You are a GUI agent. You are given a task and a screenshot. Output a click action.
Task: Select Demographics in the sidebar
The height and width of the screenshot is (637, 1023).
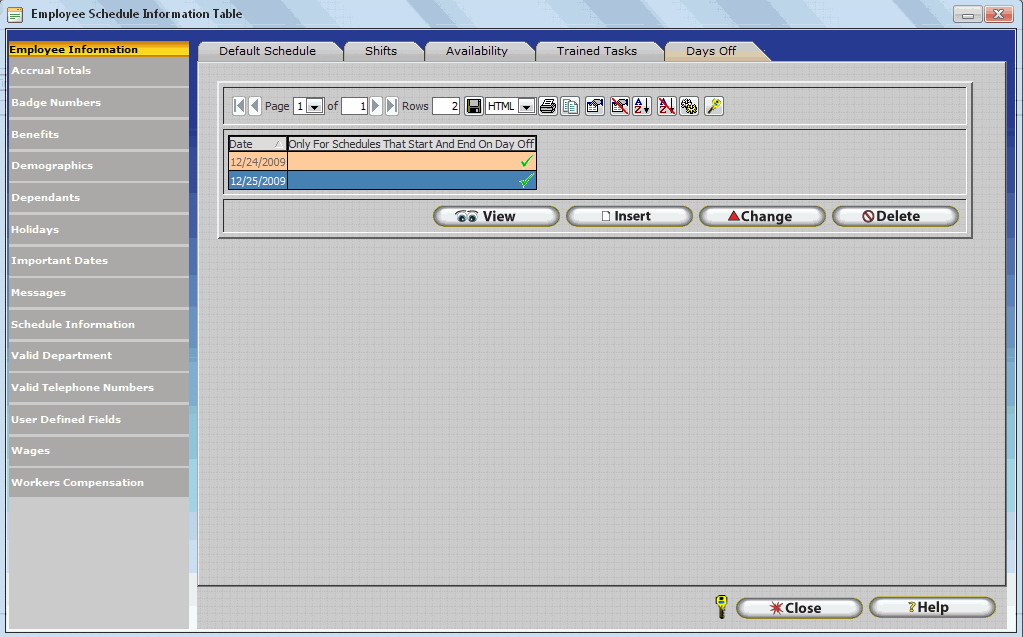click(x=99, y=166)
